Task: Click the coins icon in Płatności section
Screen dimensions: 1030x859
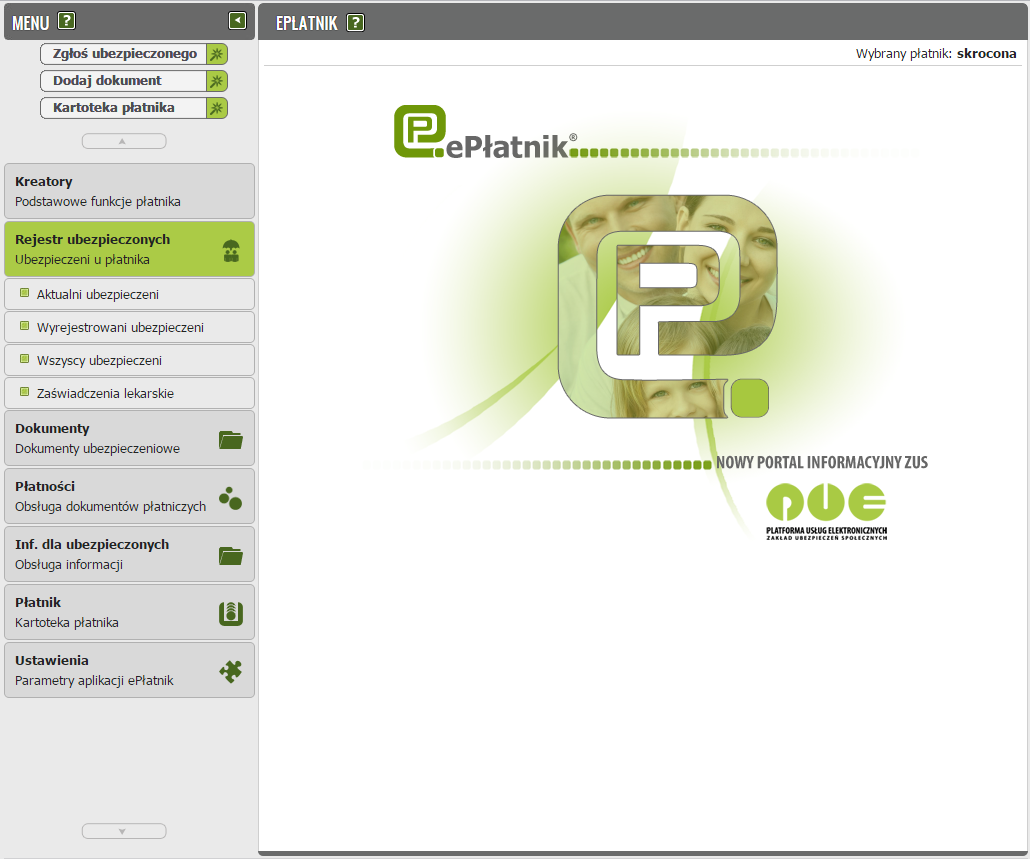Action: click(231, 498)
